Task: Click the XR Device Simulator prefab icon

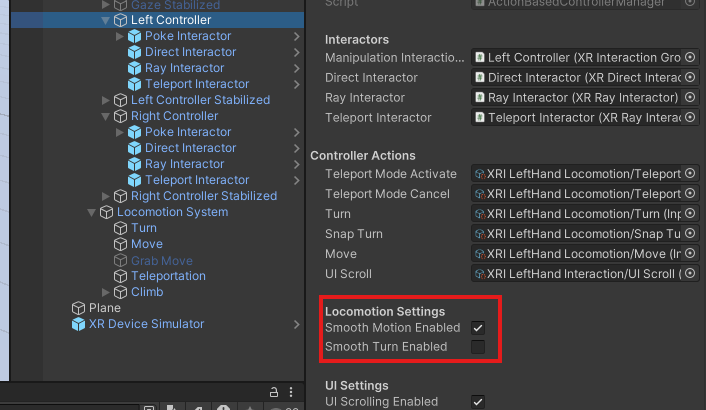Action: (x=78, y=324)
